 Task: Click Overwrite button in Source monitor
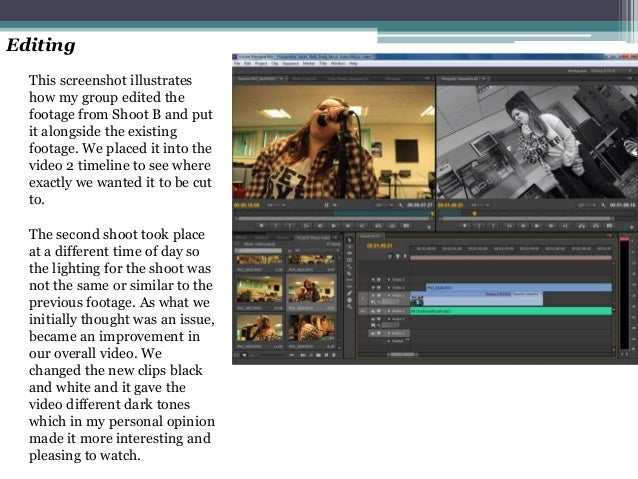click(x=392, y=225)
